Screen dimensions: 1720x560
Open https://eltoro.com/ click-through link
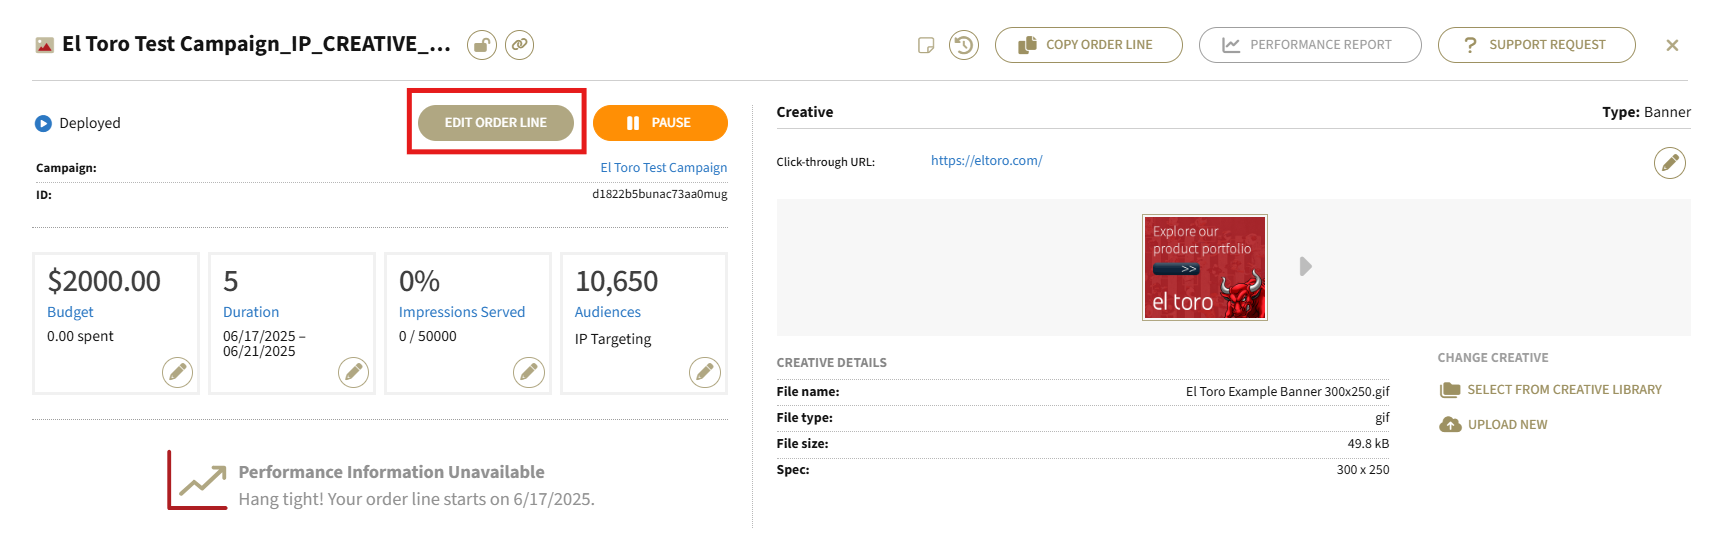[x=986, y=160]
